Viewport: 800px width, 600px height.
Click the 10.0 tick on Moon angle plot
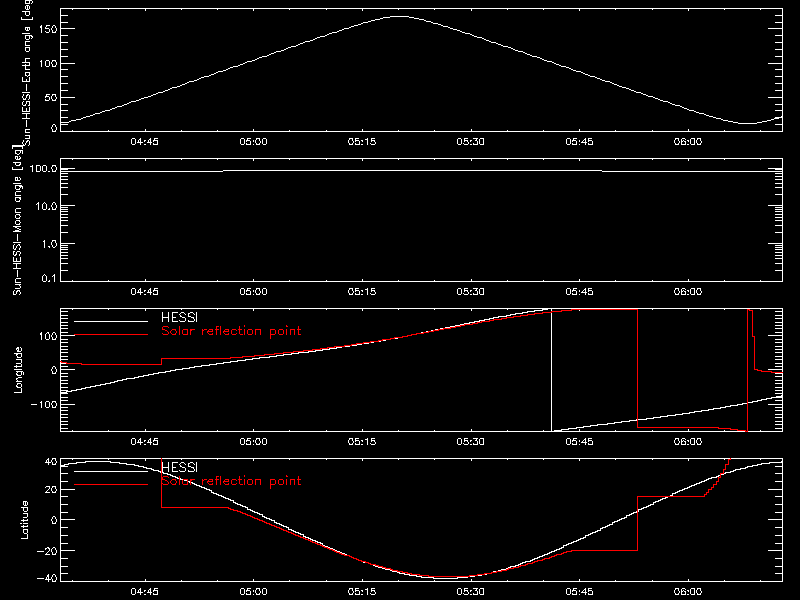click(x=46, y=206)
